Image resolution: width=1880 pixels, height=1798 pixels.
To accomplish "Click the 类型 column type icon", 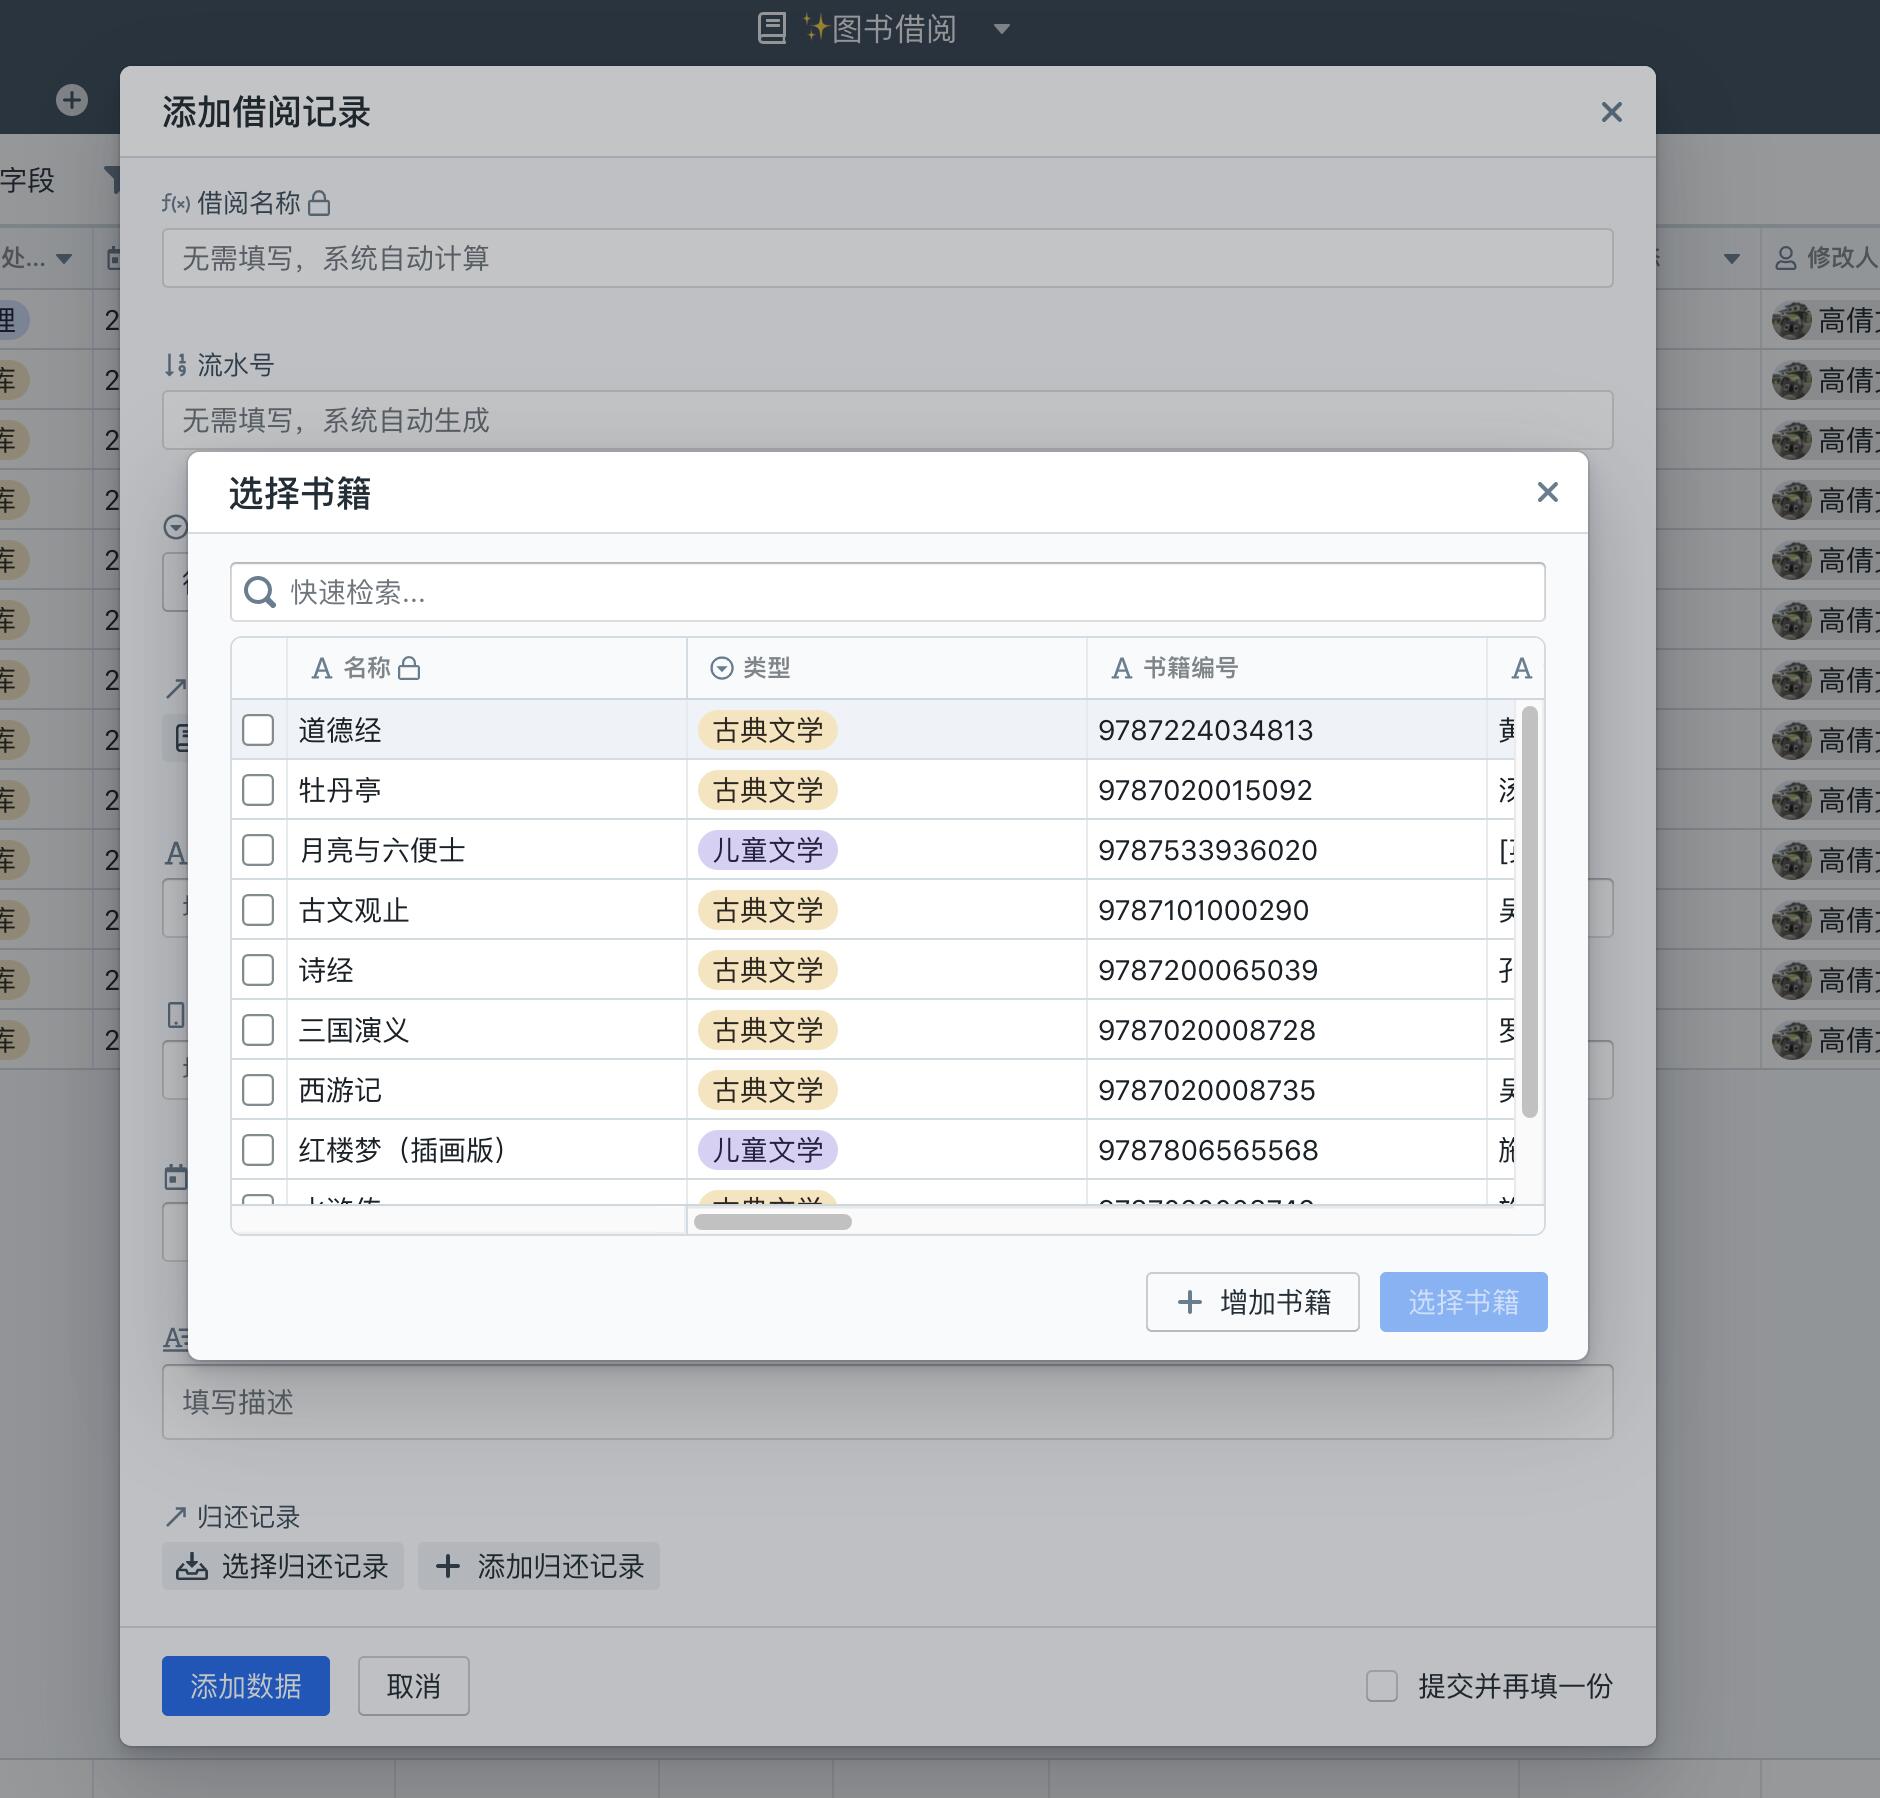I will click(721, 668).
